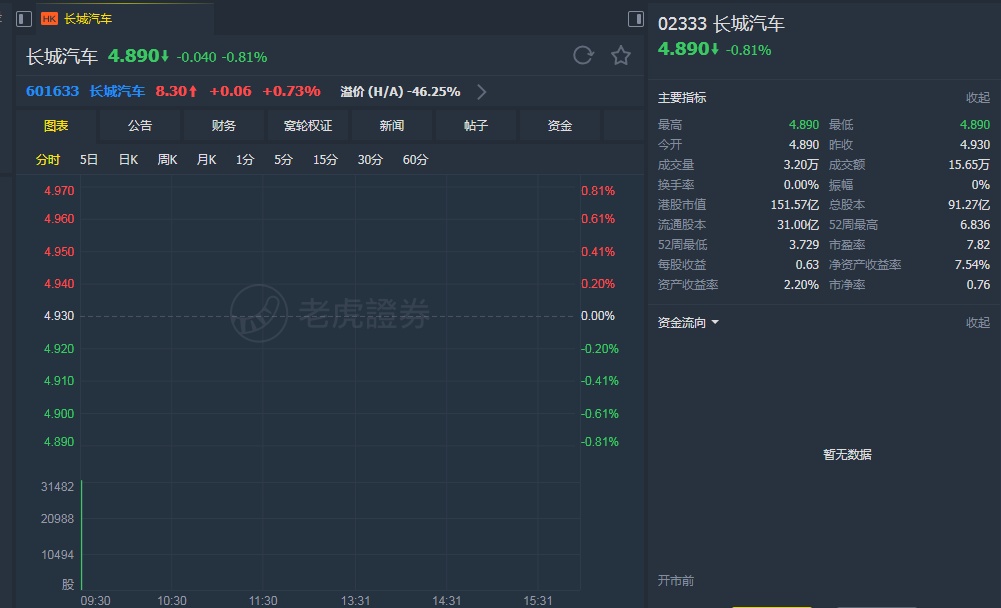This screenshot has height=608, width=1001.
Task: Select the 5分 chart interval
Action: tap(283, 160)
